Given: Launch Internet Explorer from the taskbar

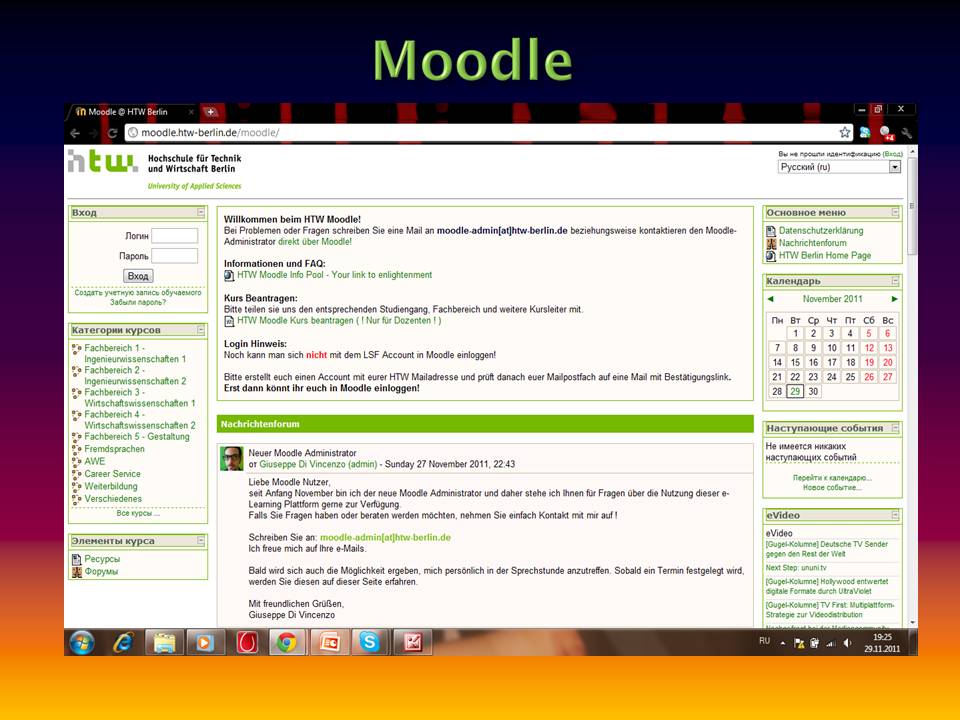Looking at the screenshot, I should (123, 642).
